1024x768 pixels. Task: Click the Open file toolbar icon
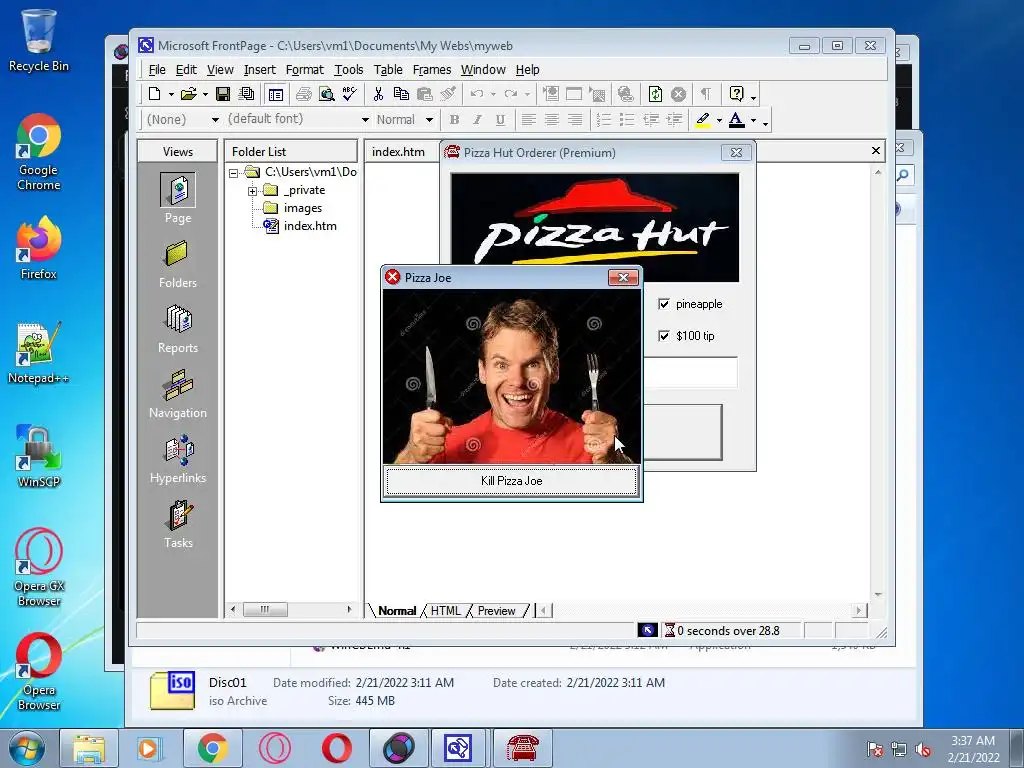tap(188, 94)
